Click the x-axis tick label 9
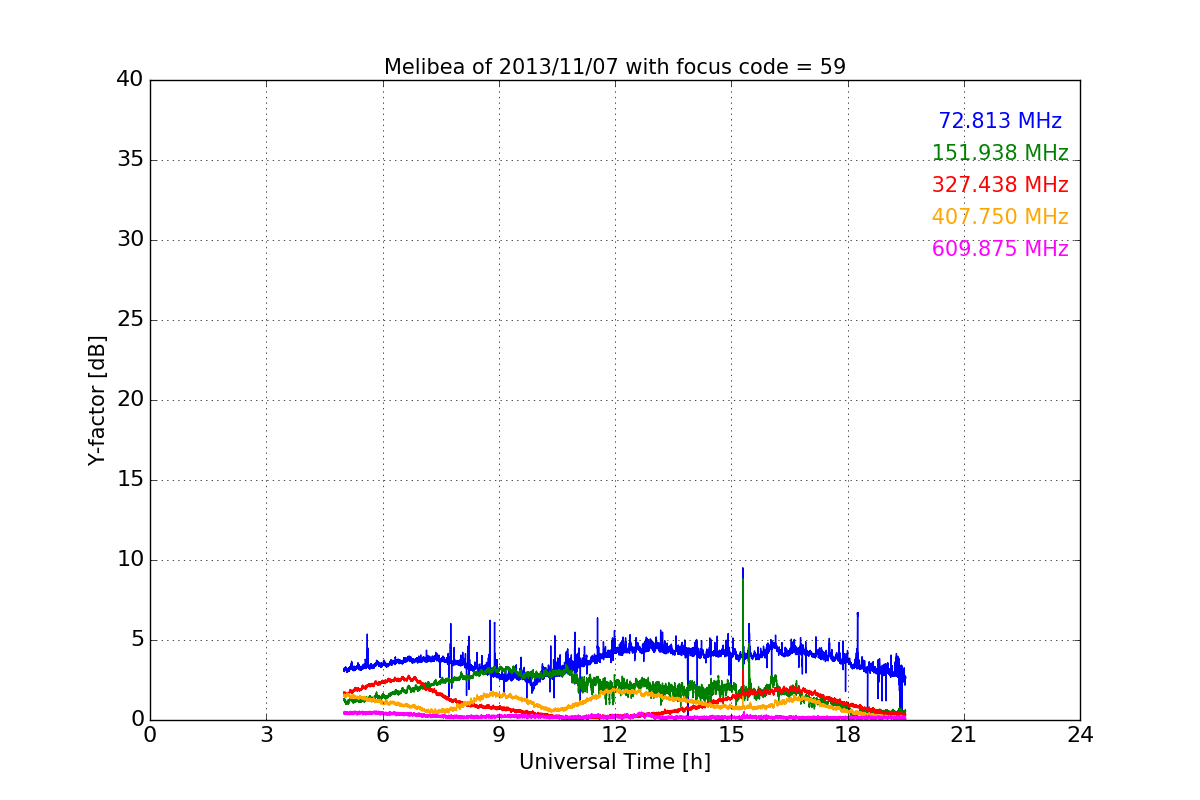Image resolution: width=1200 pixels, height=800 pixels. (499, 734)
